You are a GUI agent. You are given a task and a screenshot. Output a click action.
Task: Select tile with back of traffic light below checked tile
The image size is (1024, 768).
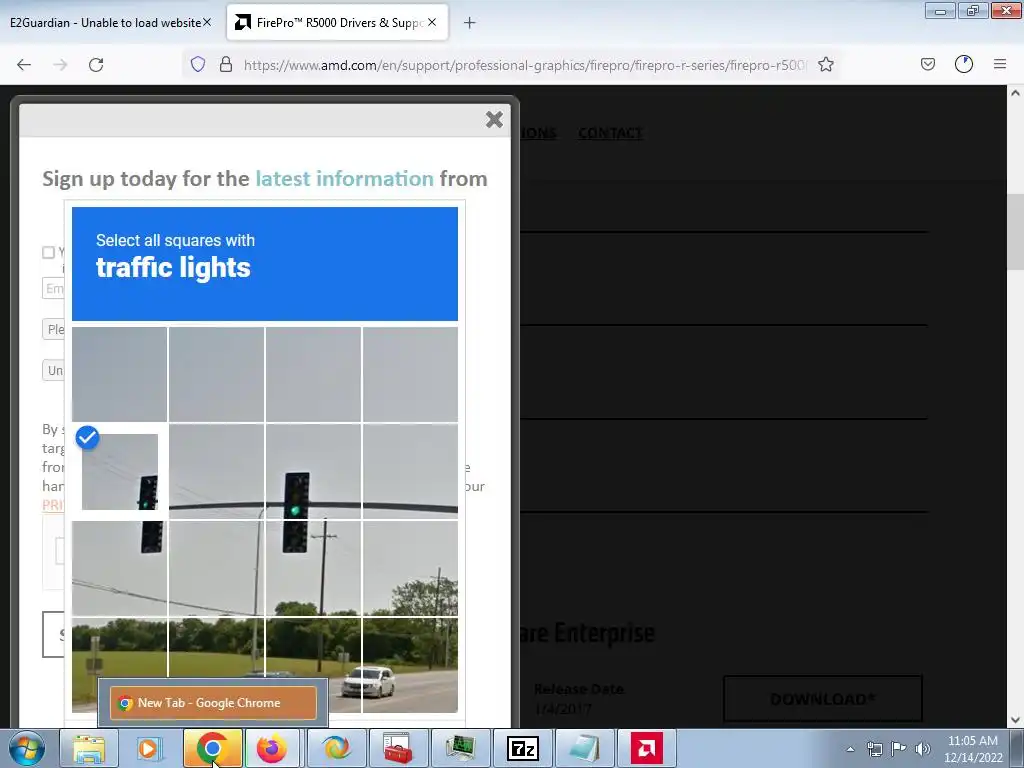(x=120, y=568)
